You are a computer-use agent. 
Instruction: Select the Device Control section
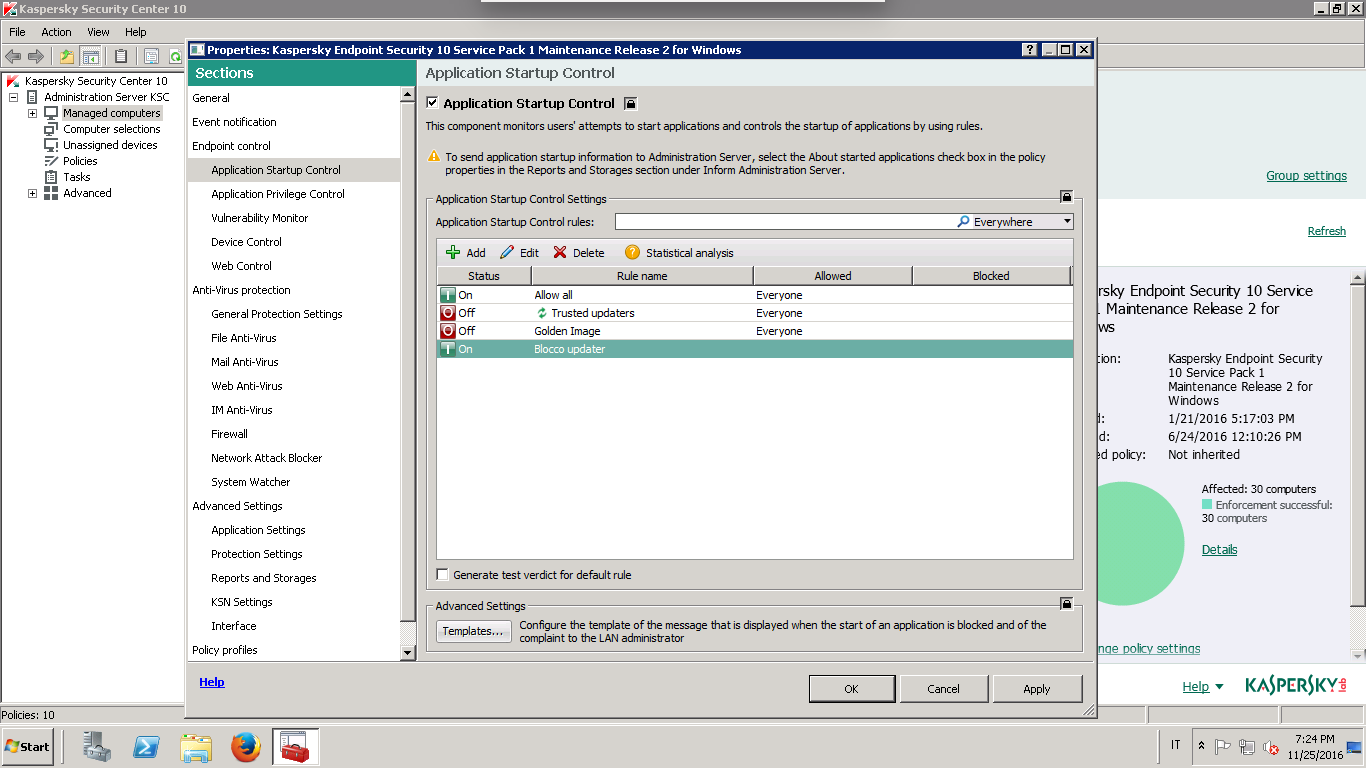(x=246, y=242)
